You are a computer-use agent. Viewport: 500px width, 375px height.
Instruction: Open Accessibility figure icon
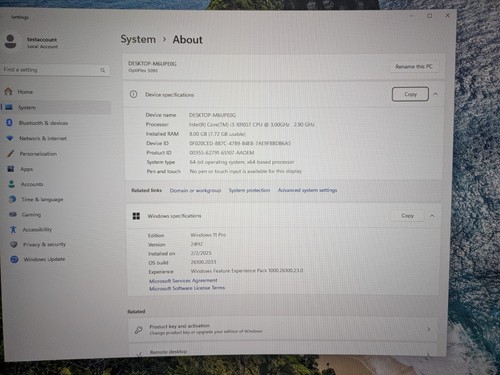[x=13, y=229]
